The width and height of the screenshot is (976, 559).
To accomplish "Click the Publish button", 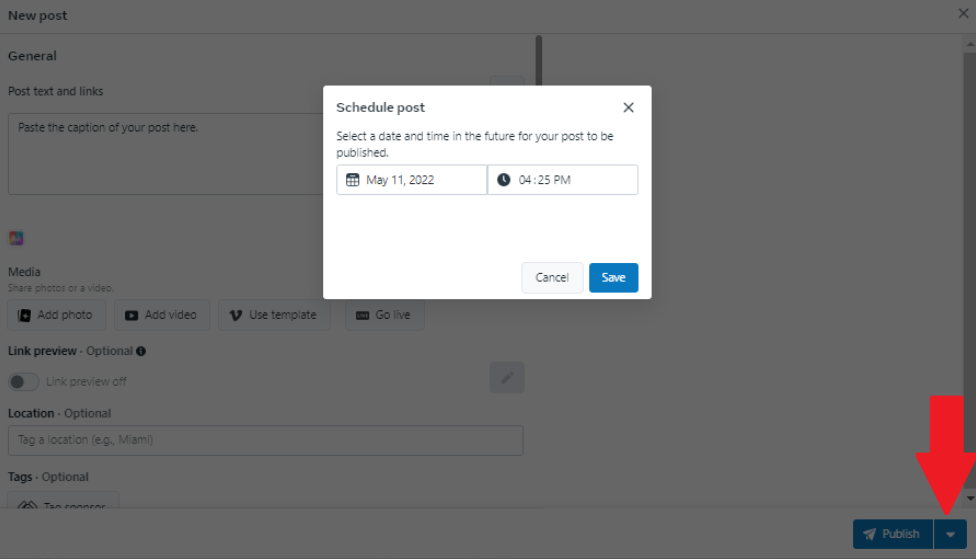I will pos(892,534).
